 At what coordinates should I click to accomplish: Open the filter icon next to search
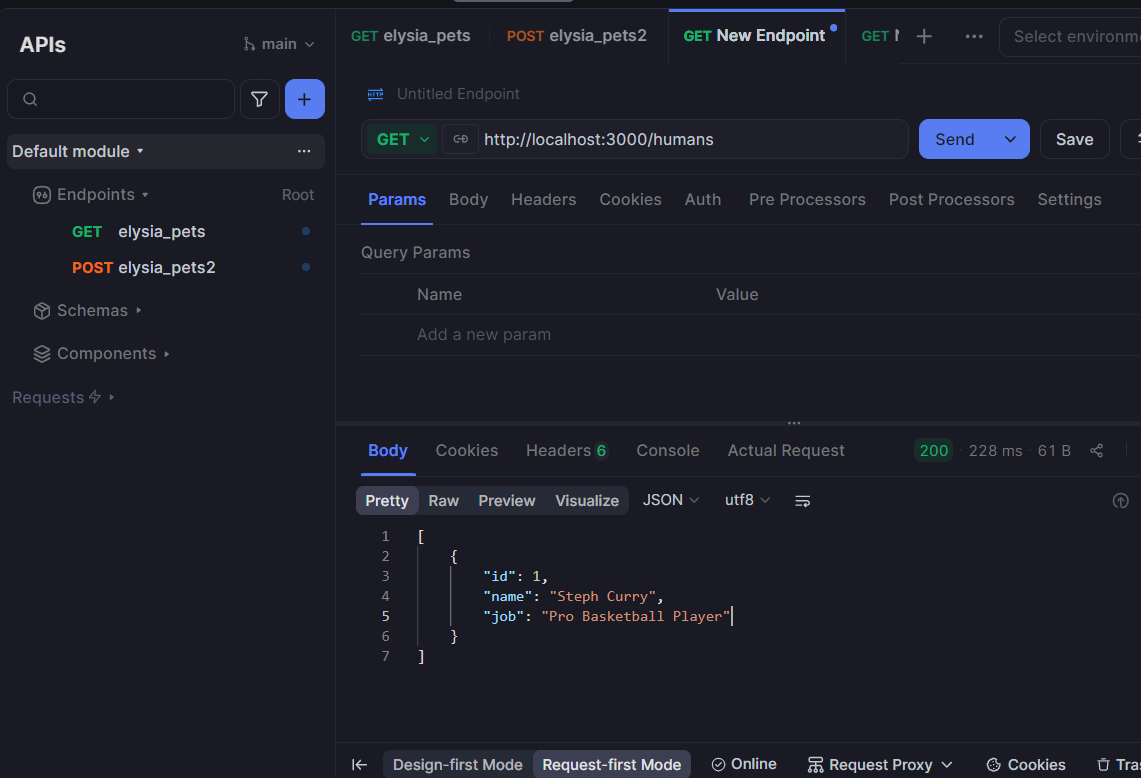click(259, 99)
